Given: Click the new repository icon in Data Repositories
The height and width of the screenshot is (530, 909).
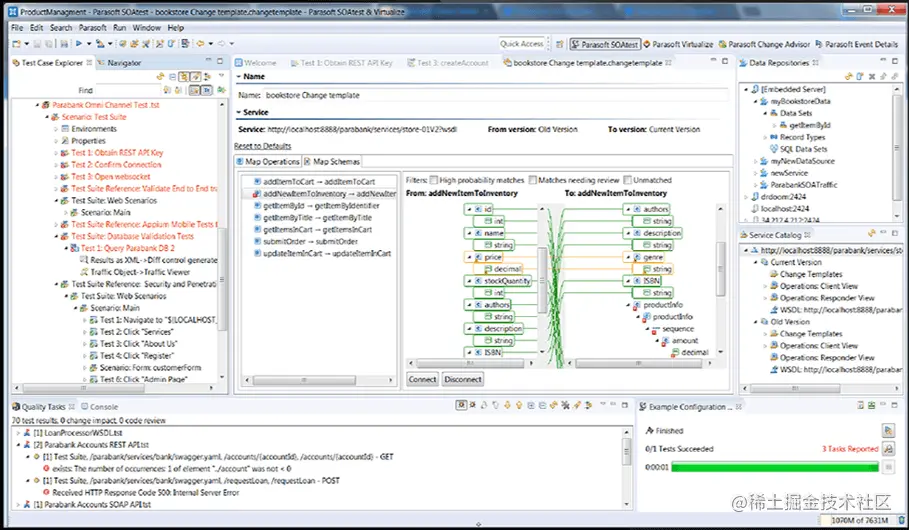Looking at the screenshot, I should point(860,76).
